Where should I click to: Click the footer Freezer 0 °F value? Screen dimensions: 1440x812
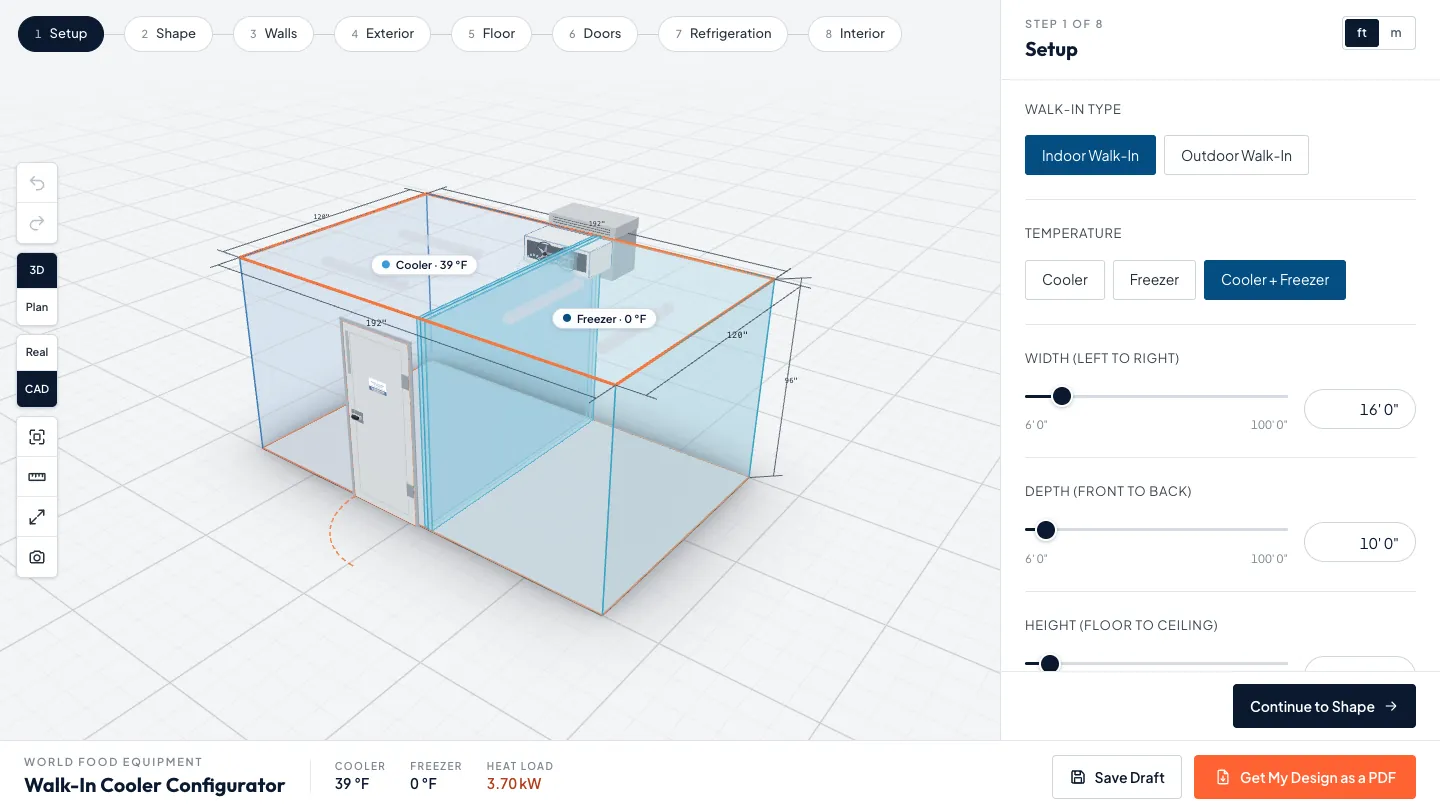pyautogui.click(x=423, y=783)
